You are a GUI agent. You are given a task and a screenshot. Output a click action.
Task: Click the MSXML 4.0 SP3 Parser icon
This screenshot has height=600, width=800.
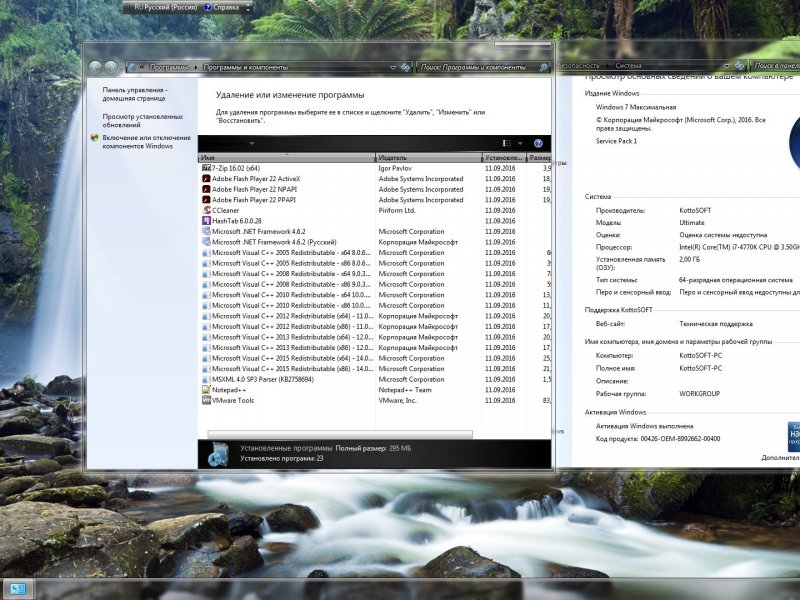pyautogui.click(x=206, y=380)
